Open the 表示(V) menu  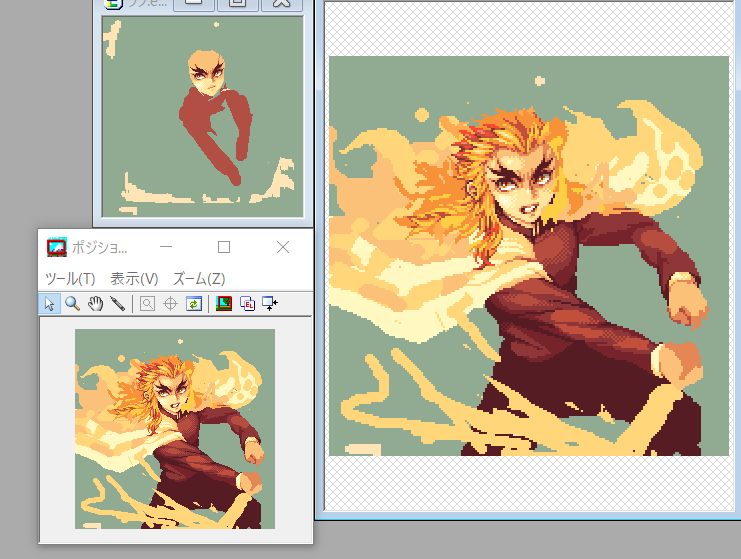(134, 279)
